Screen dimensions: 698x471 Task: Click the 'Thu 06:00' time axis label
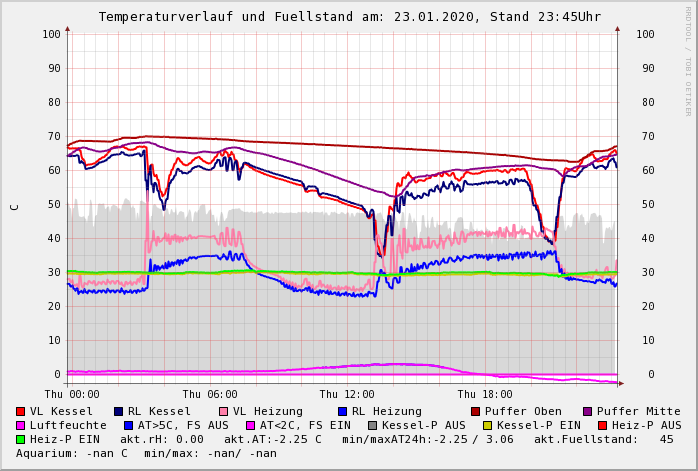[x=210, y=394]
